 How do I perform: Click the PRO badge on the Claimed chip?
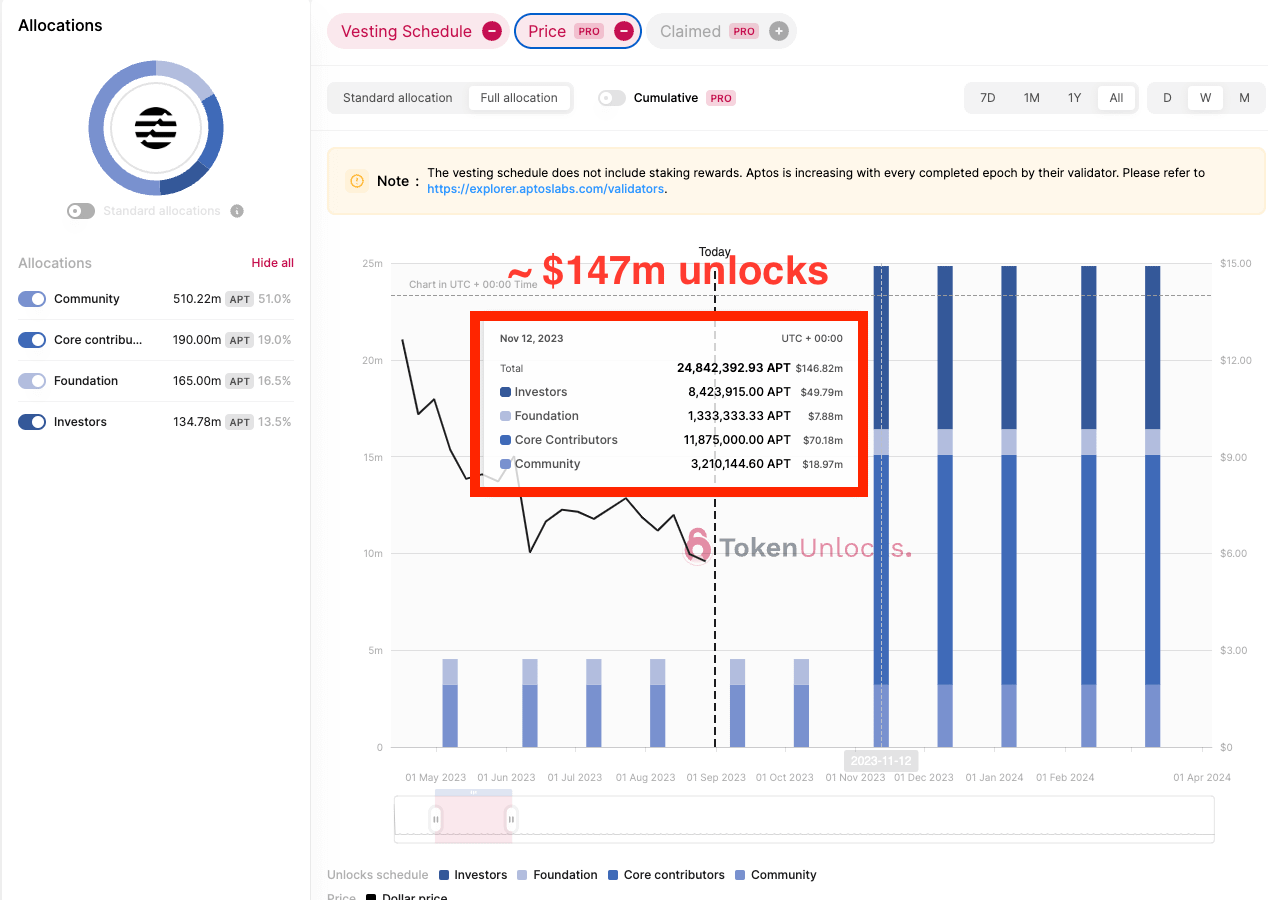point(743,31)
